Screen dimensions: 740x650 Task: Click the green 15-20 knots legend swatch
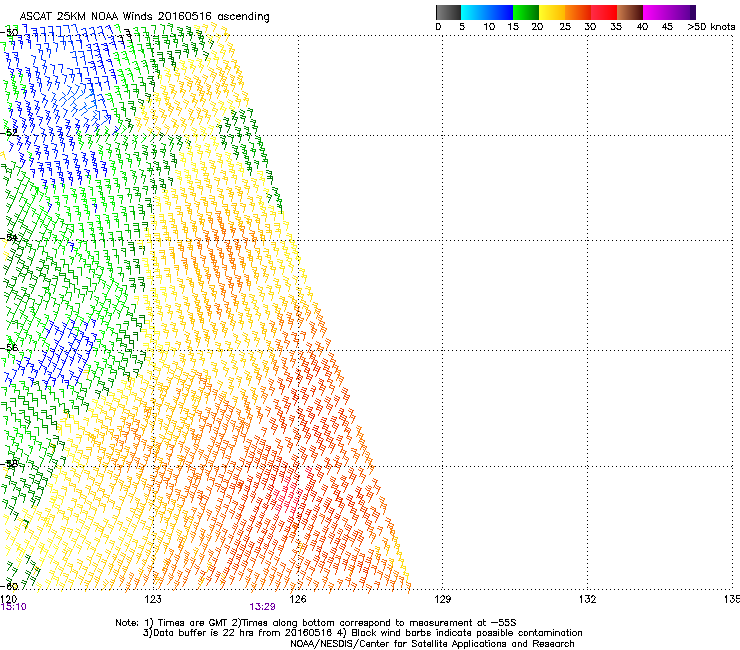(x=526, y=12)
